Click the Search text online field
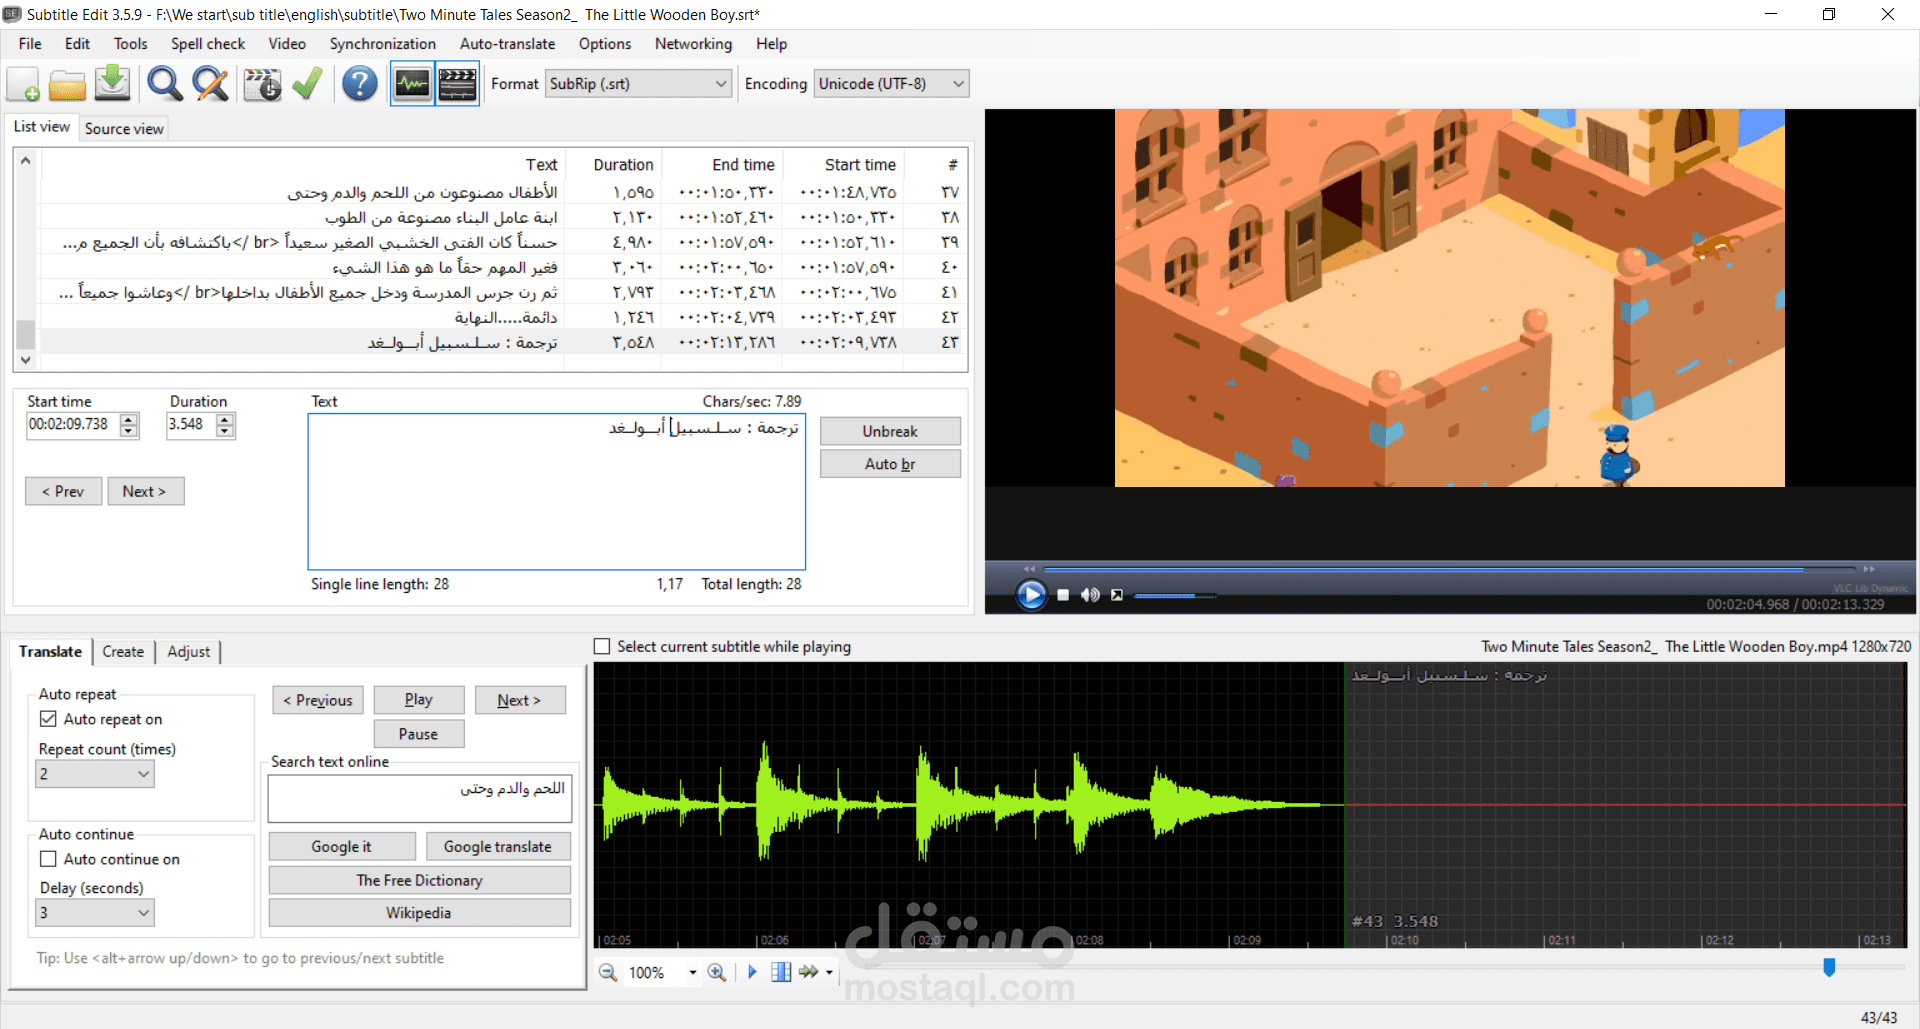Screen dimensions: 1920x1029 420,799
